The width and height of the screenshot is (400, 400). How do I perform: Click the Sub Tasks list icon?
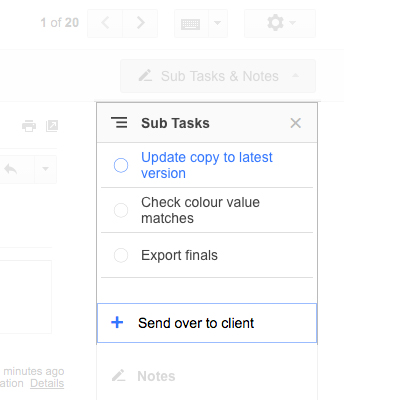pos(119,123)
